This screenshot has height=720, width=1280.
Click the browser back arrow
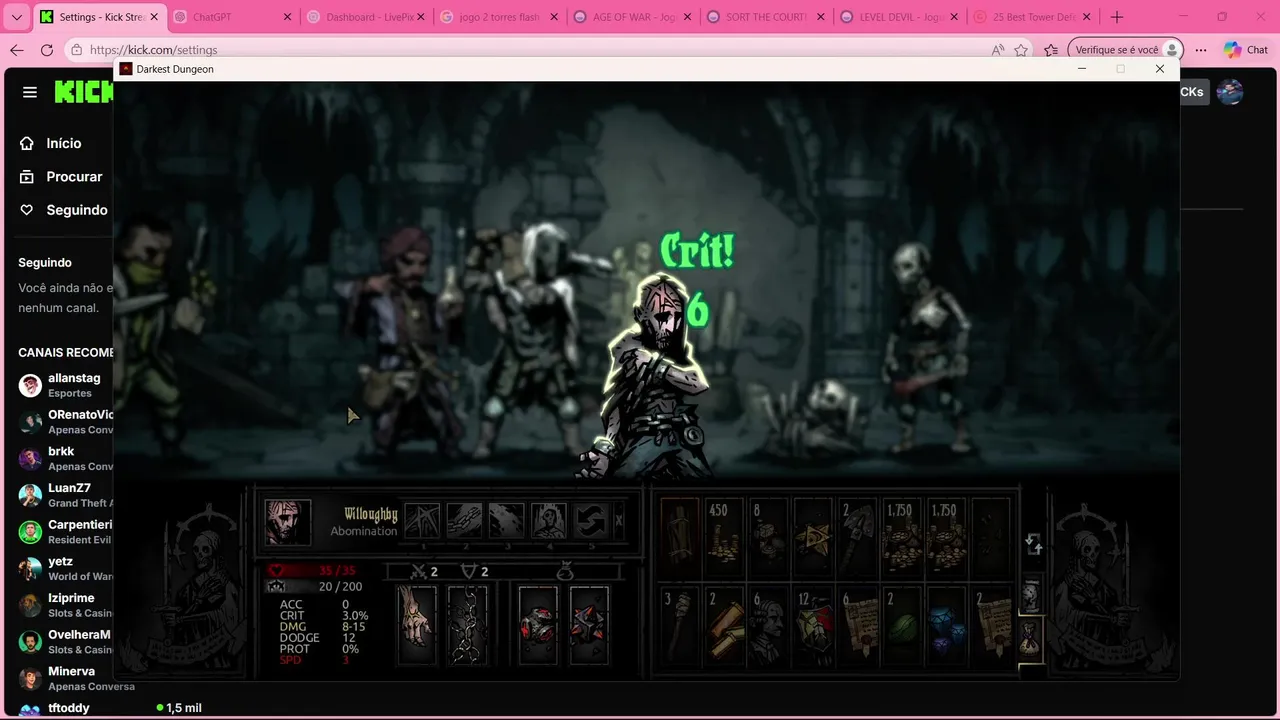pos(17,50)
